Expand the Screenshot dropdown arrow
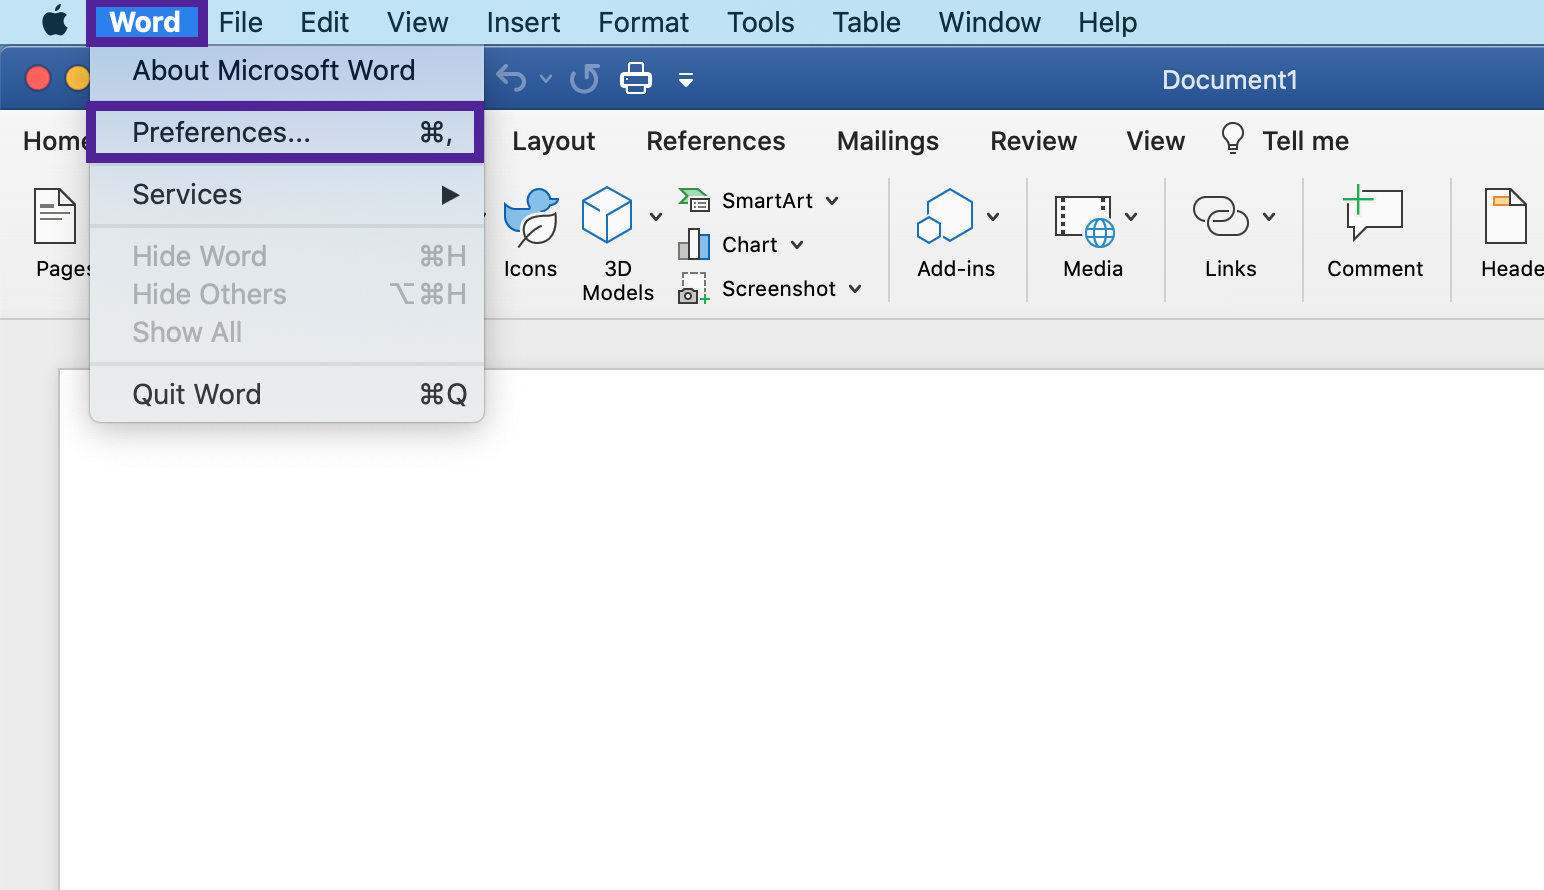Screen dimensions: 1544x890 click(855, 289)
